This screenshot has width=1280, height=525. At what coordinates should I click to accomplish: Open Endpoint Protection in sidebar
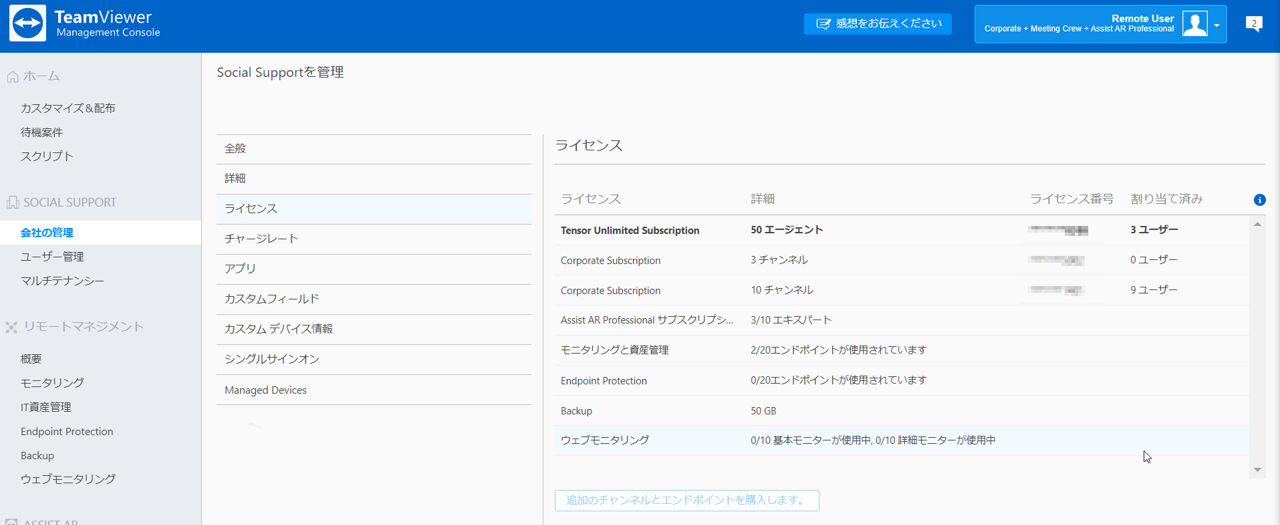pyautogui.click(x=67, y=432)
